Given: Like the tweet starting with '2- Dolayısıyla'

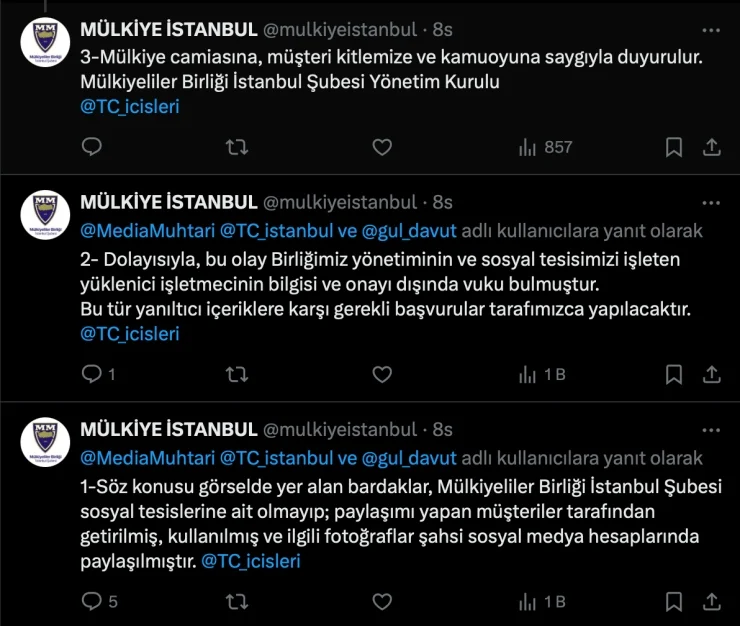Looking at the screenshot, I should click(x=381, y=374).
